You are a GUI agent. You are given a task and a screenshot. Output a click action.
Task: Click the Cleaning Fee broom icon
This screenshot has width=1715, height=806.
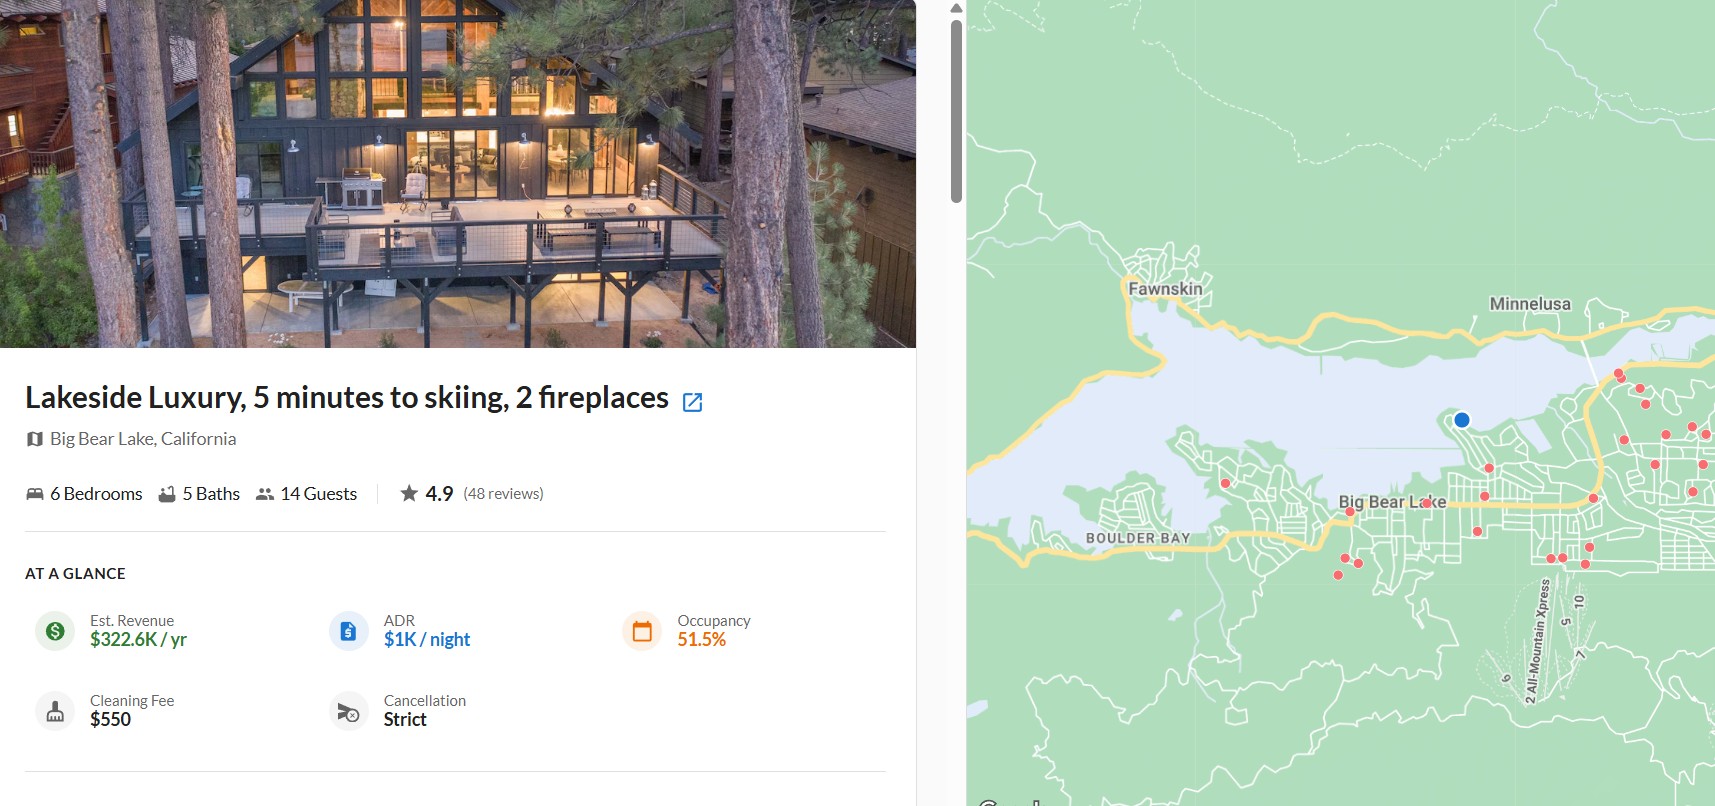(55, 711)
